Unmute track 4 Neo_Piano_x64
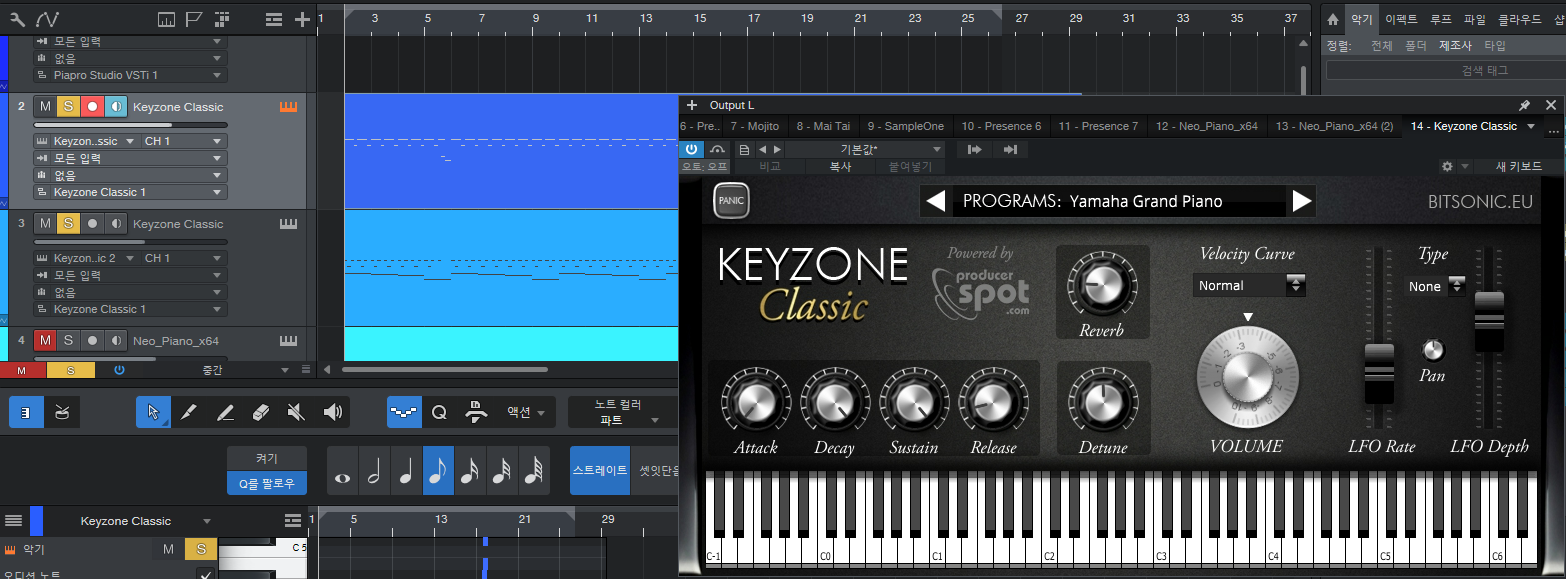This screenshot has width=1566, height=579. pyautogui.click(x=45, y=341)
